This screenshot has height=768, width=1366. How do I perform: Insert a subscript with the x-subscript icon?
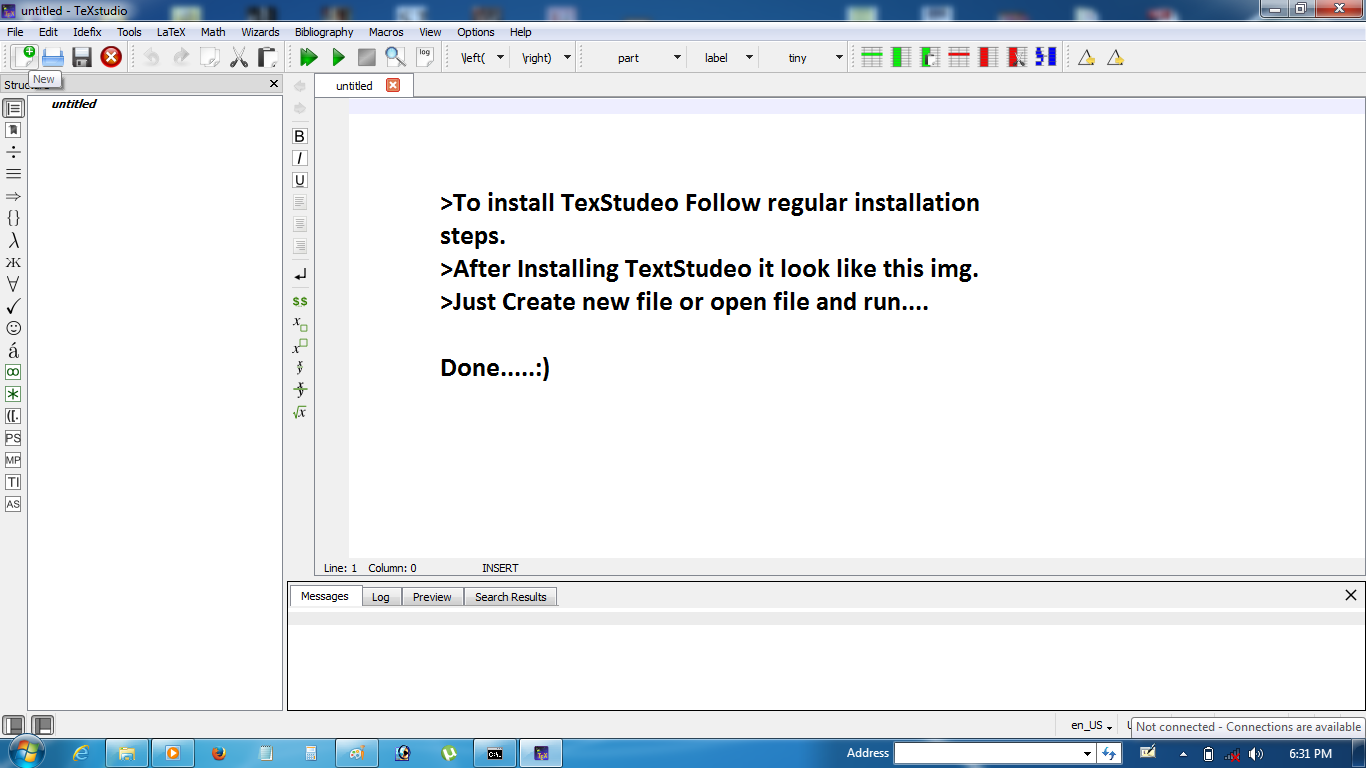pyautogui.click(x=299, y=325)
